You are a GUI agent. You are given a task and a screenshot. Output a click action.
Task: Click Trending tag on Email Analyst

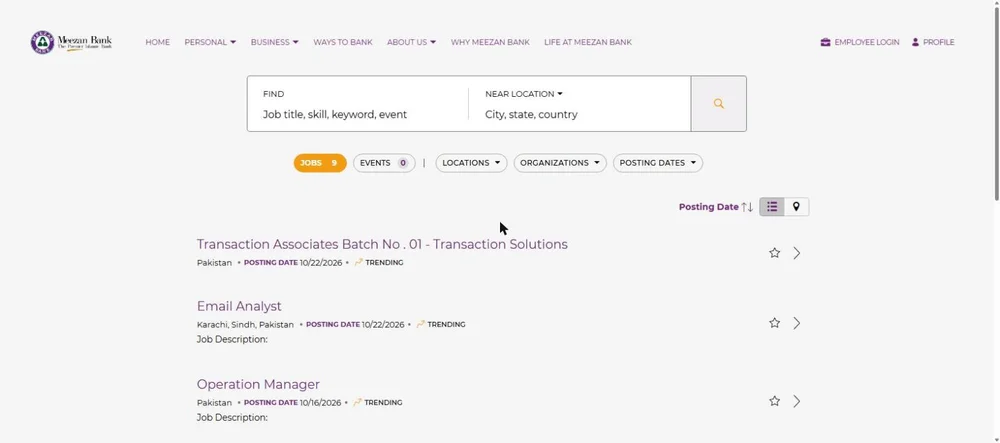point(441,324)
